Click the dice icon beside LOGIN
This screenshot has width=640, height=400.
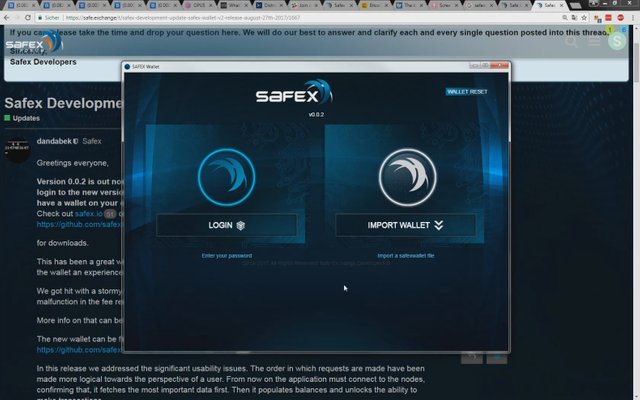click(x=240, y=225)
